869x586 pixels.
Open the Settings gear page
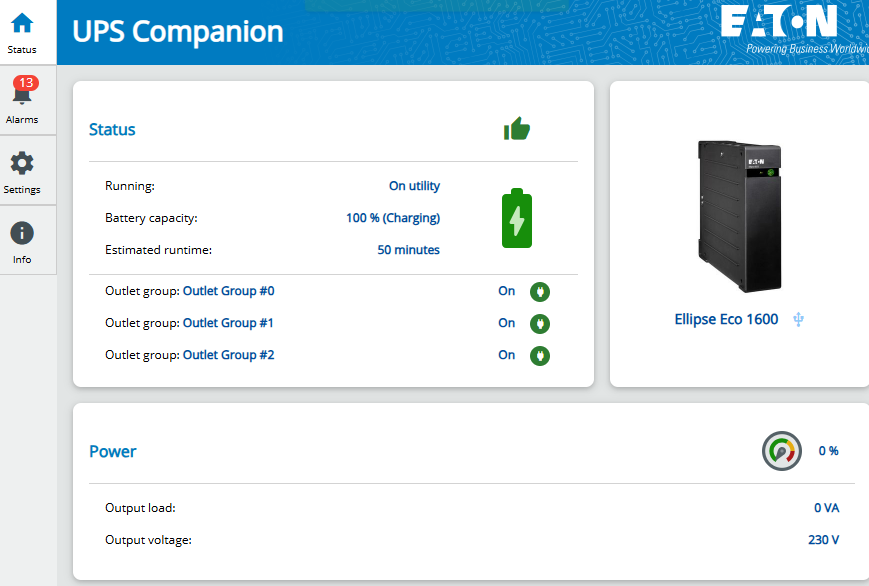pyautogui.click(x=22, y=171)
